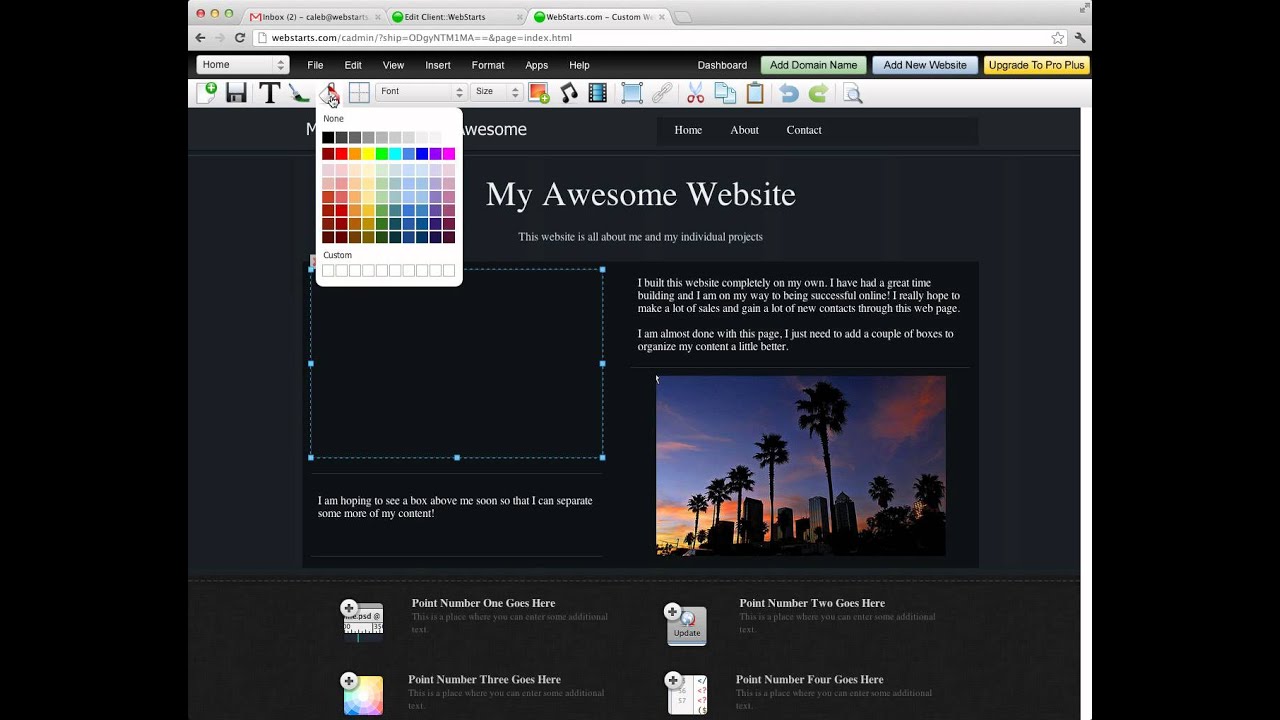Save the page with floppy disk icon
1280x720 pixels.
(x=236, y=93)
